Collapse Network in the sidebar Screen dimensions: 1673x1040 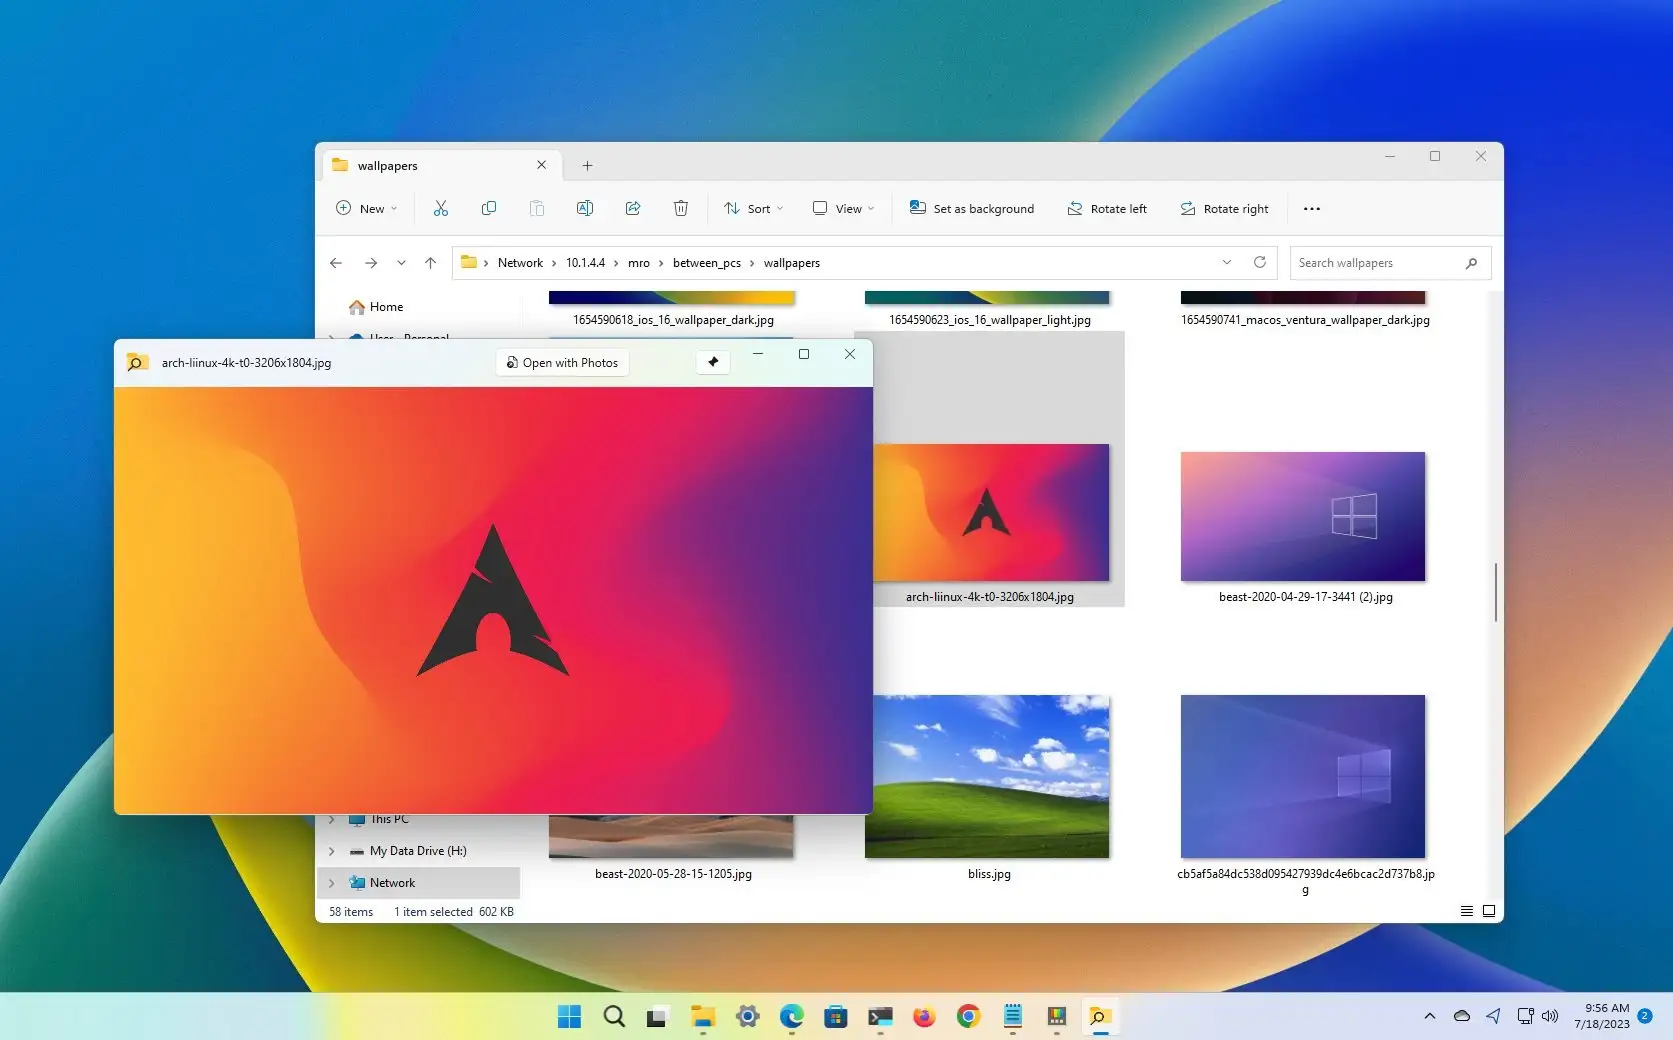pos(332,882)
